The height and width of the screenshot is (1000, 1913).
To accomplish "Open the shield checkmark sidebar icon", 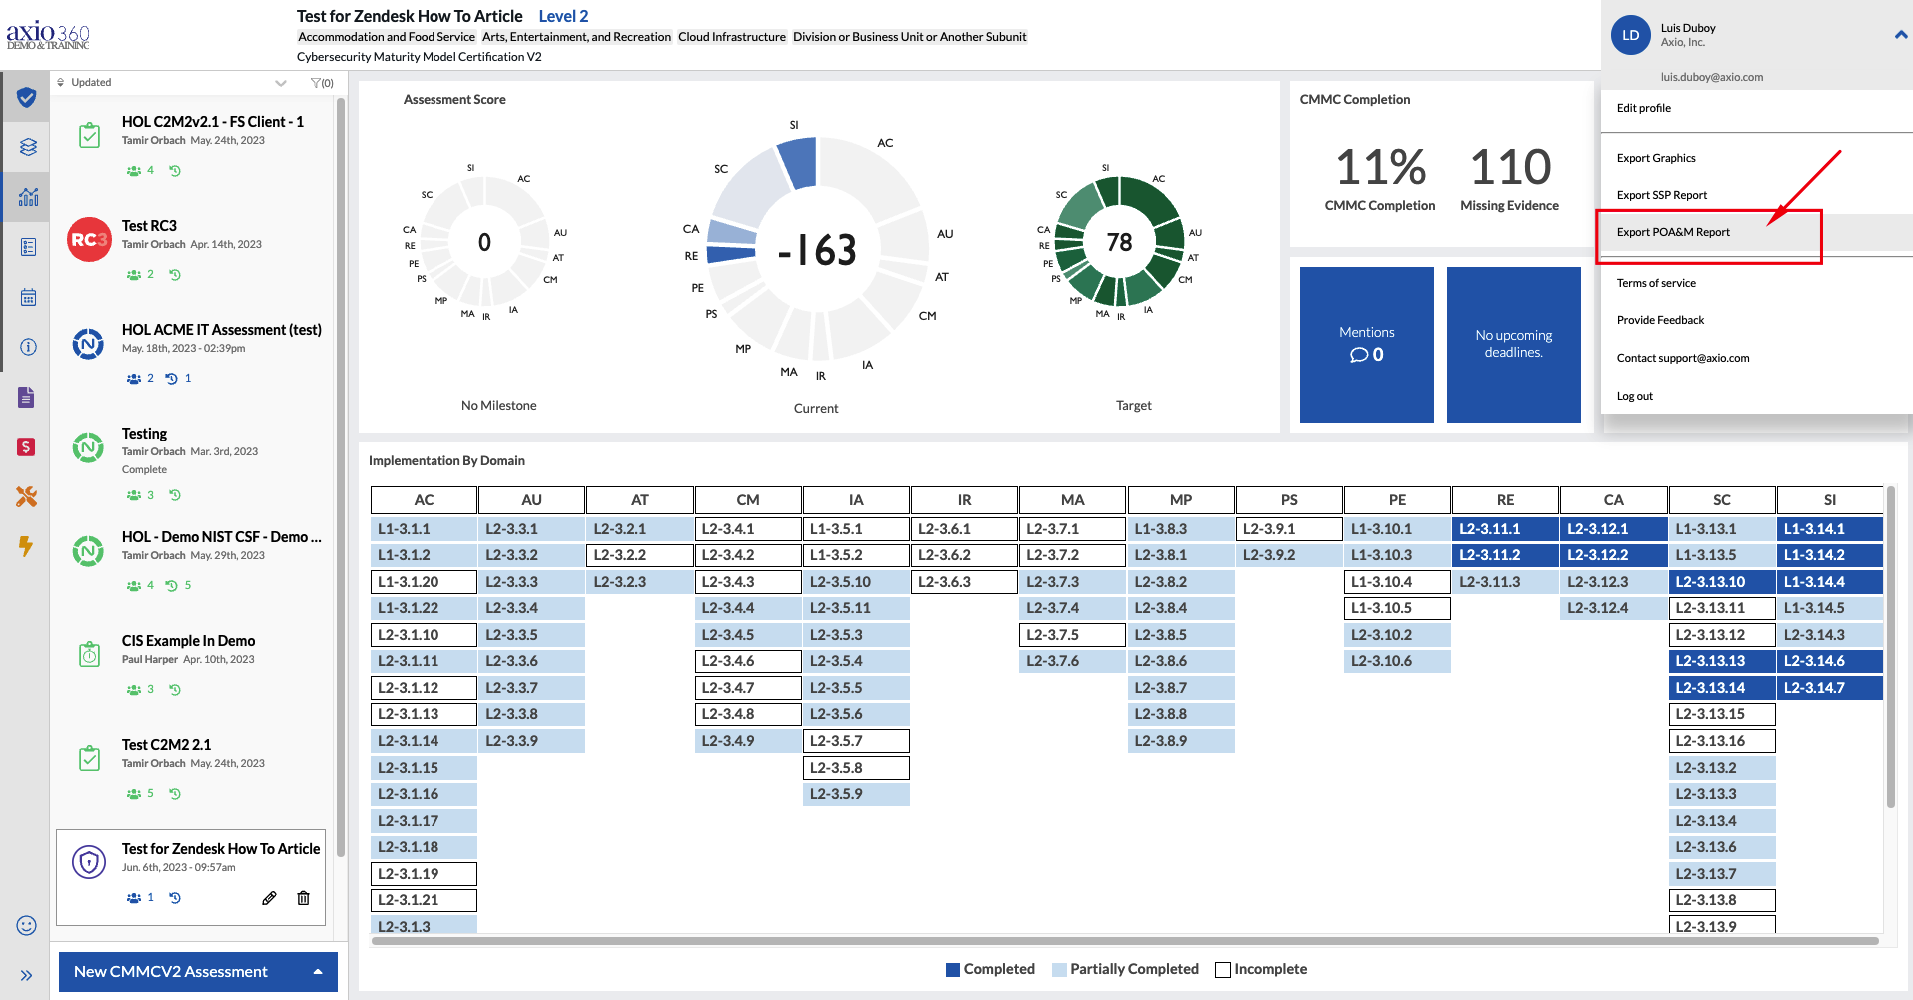I will 27,97.
